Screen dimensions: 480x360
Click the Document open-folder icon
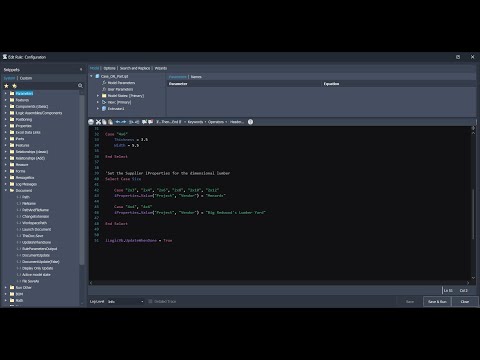[x=12, y=190]
